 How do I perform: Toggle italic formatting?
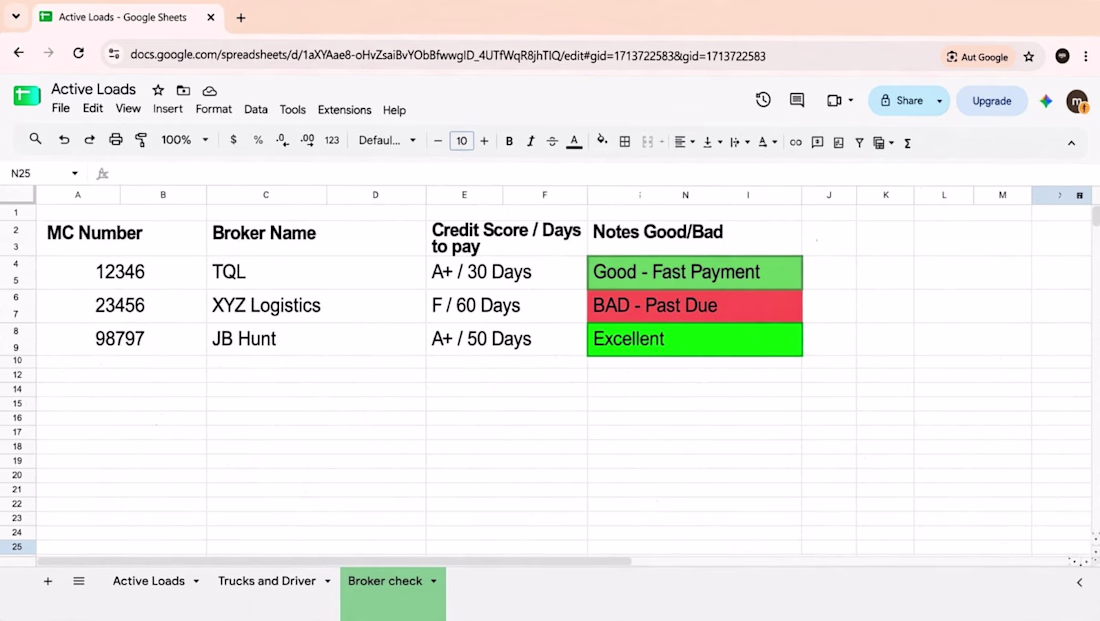click(531, 142)
